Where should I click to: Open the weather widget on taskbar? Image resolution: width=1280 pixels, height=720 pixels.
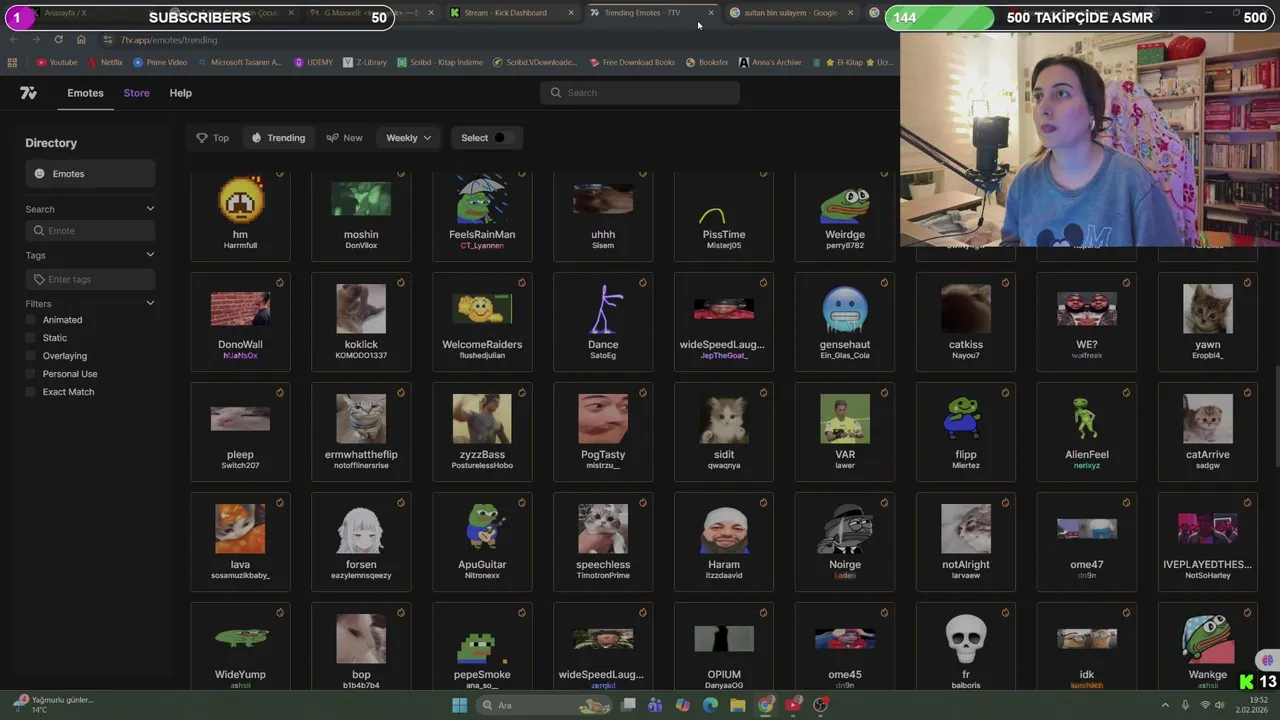coord(55,704)
